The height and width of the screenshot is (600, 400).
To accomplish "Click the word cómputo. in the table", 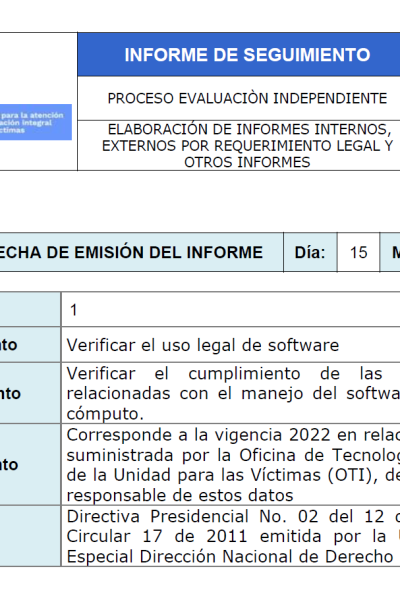I will click(x=105, y=414).
